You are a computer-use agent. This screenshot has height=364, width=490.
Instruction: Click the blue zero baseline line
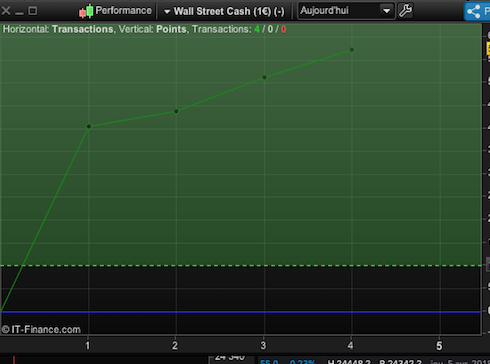point(241,312)
